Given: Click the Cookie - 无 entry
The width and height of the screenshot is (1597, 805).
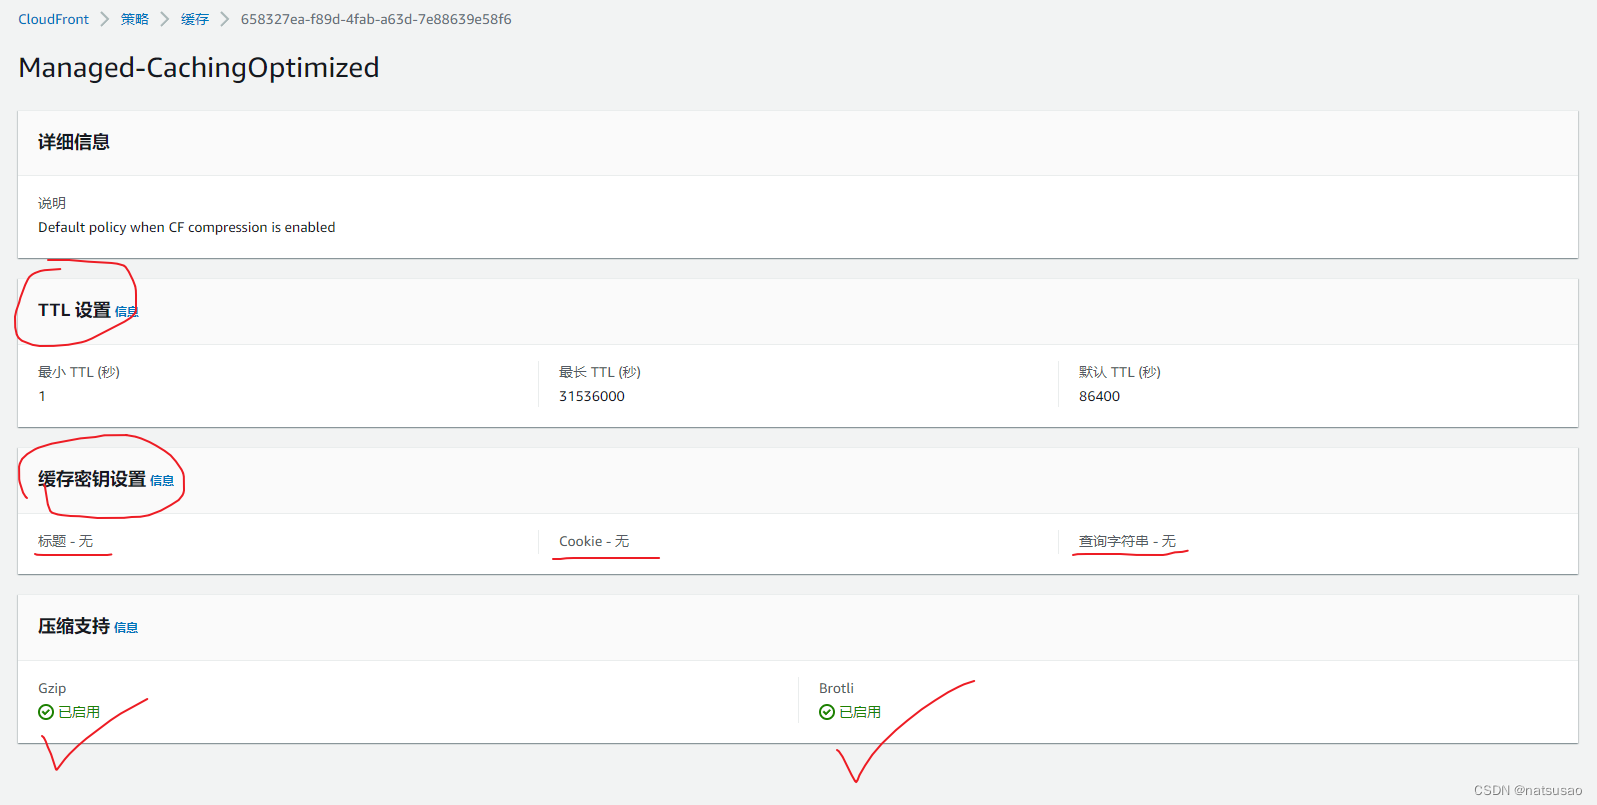Looking at the screenshot, I should pos(594,541).
